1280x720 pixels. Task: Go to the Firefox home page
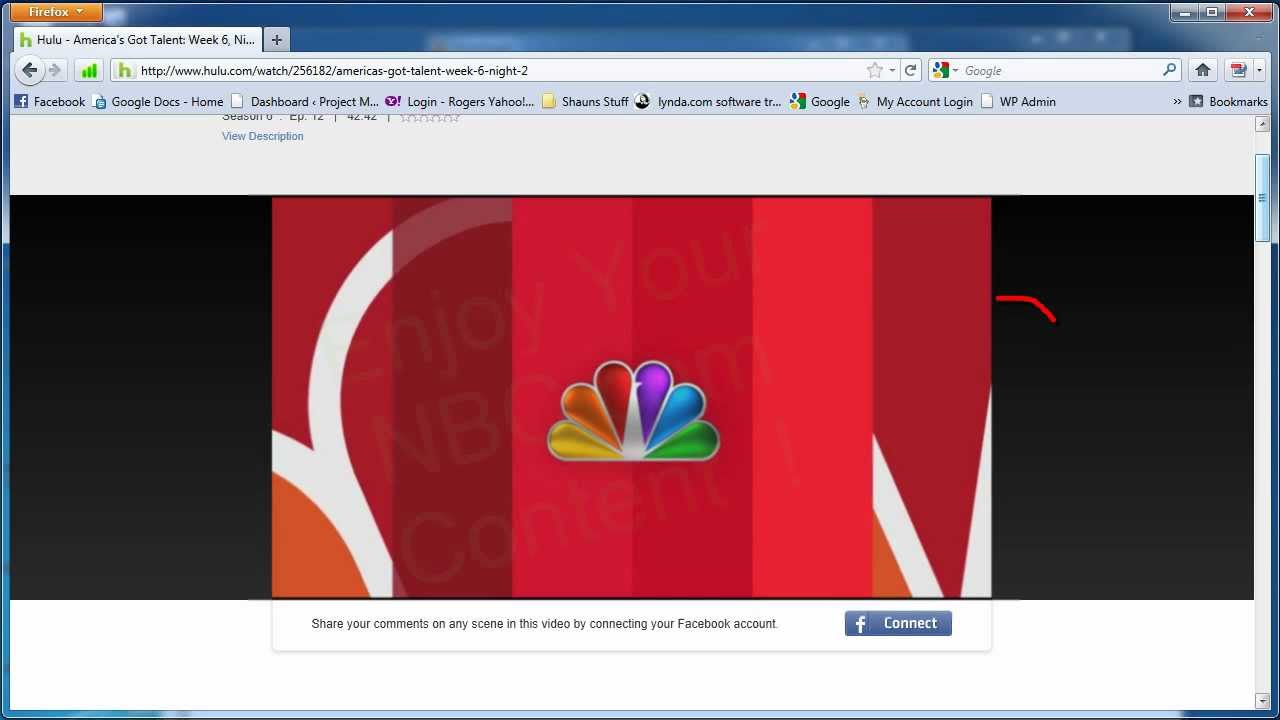tap(1203, 70)
